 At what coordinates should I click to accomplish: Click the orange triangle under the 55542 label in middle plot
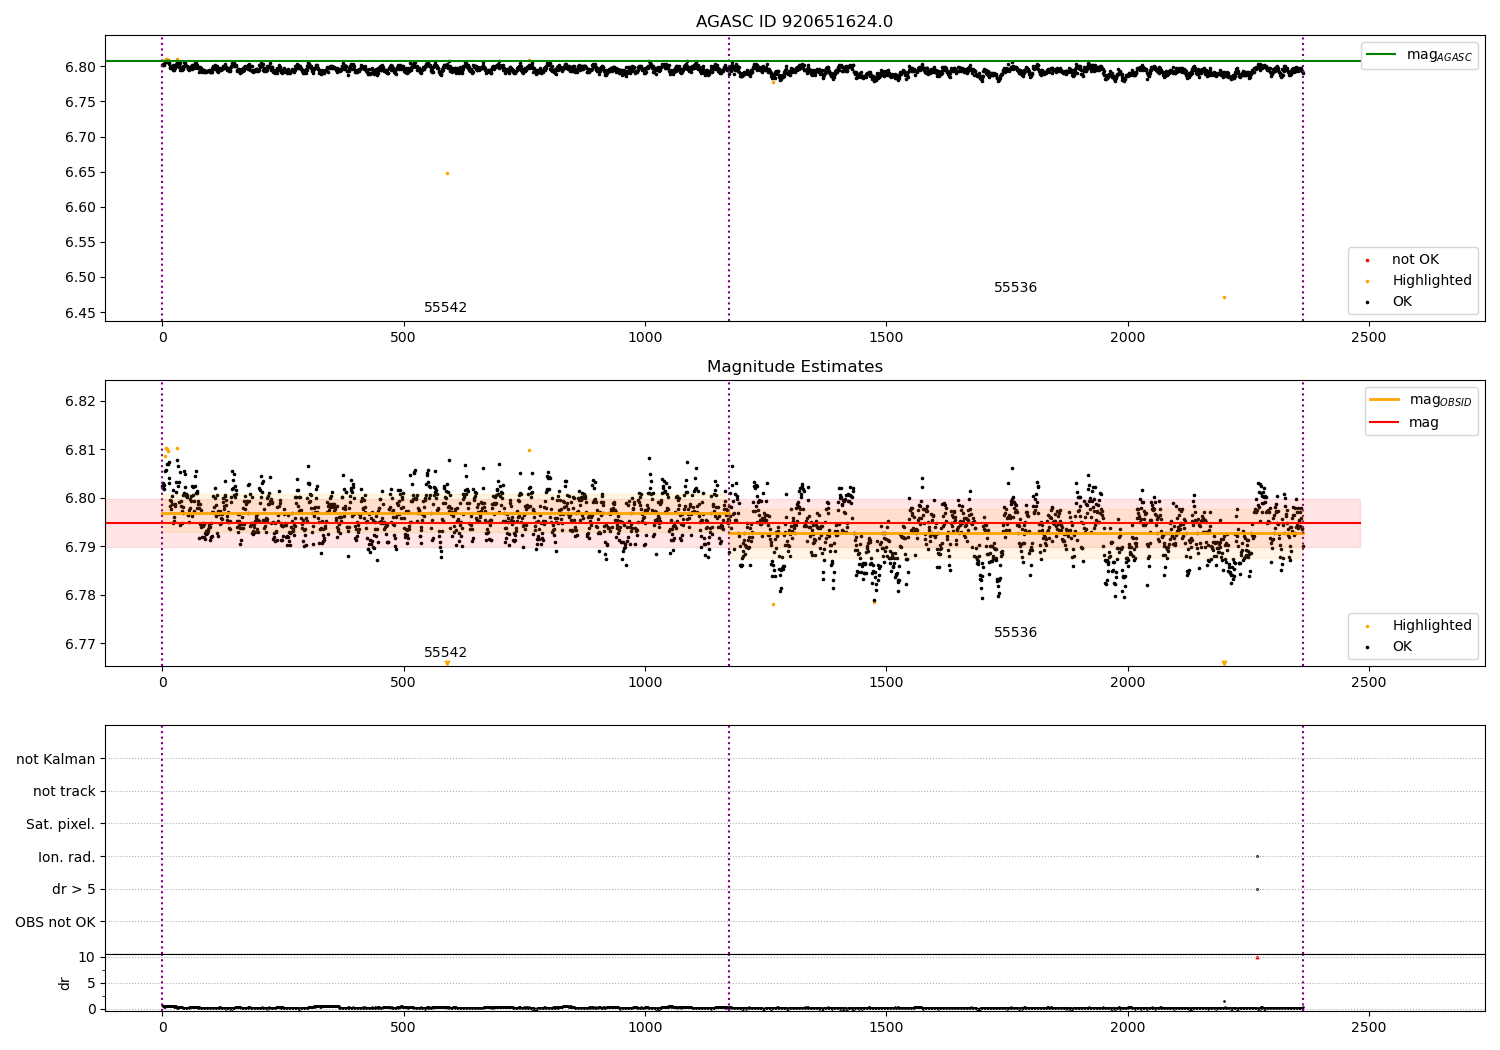pyautogui.click(x=447, y=663)
